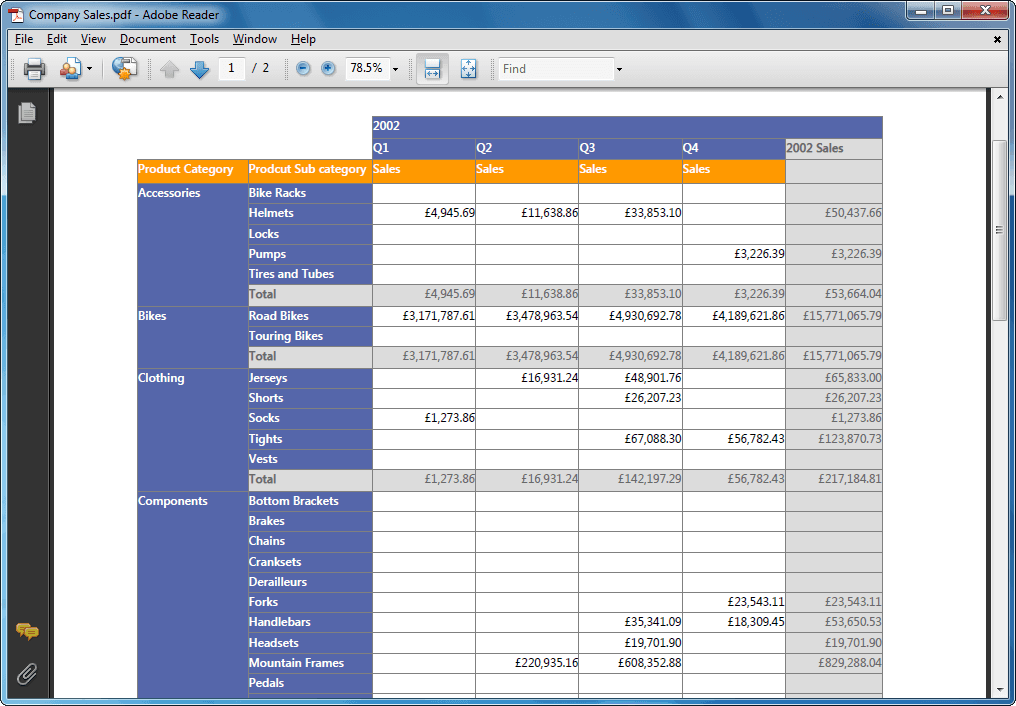Open the Find options dropdown arrow

click(619, 69)
